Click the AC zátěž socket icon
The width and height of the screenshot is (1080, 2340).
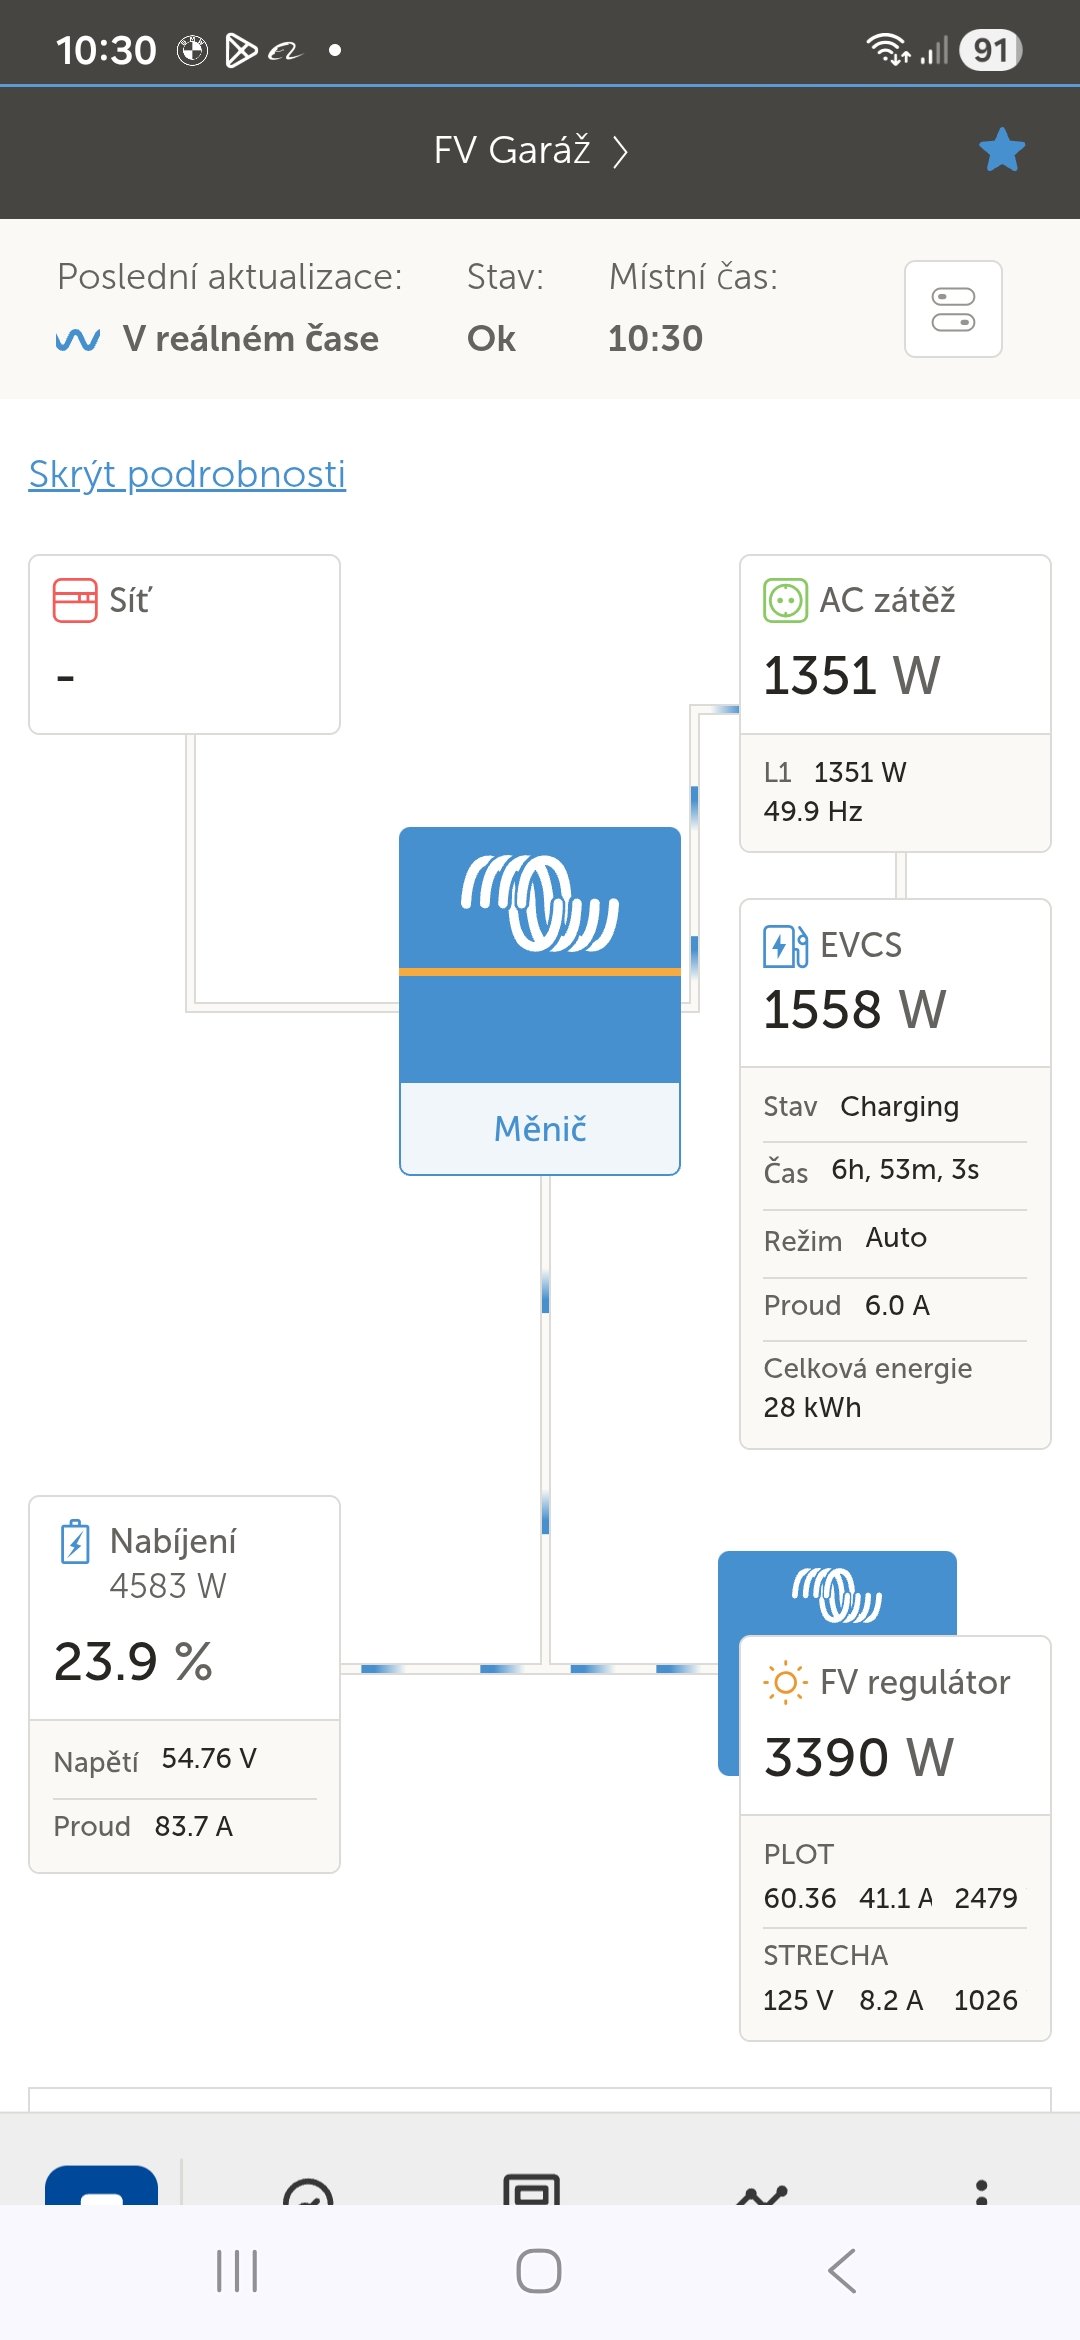(785, 601)
